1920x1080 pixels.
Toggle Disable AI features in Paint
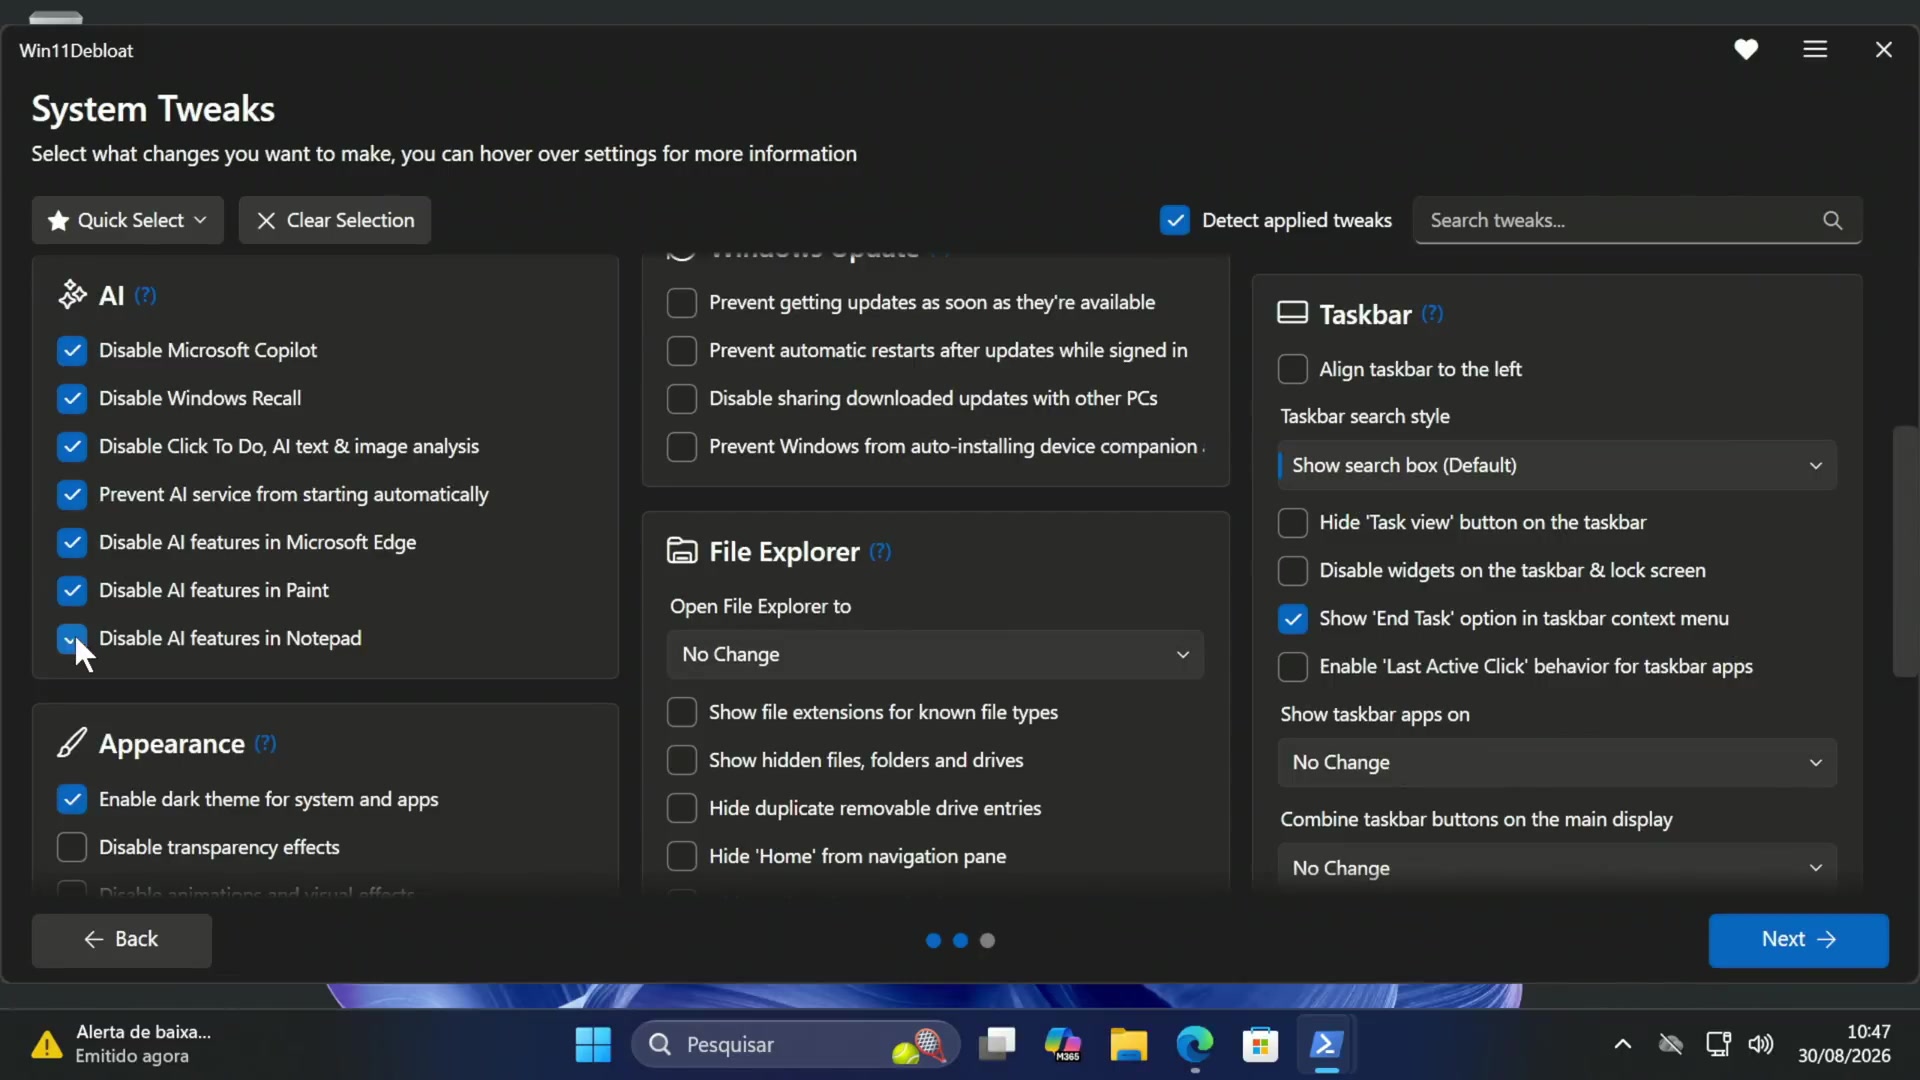[x=72, y=590]
